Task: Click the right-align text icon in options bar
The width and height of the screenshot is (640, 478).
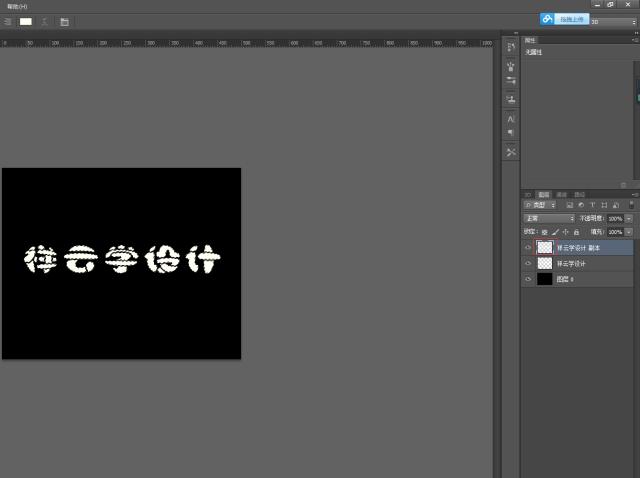Action: point(7,22)
